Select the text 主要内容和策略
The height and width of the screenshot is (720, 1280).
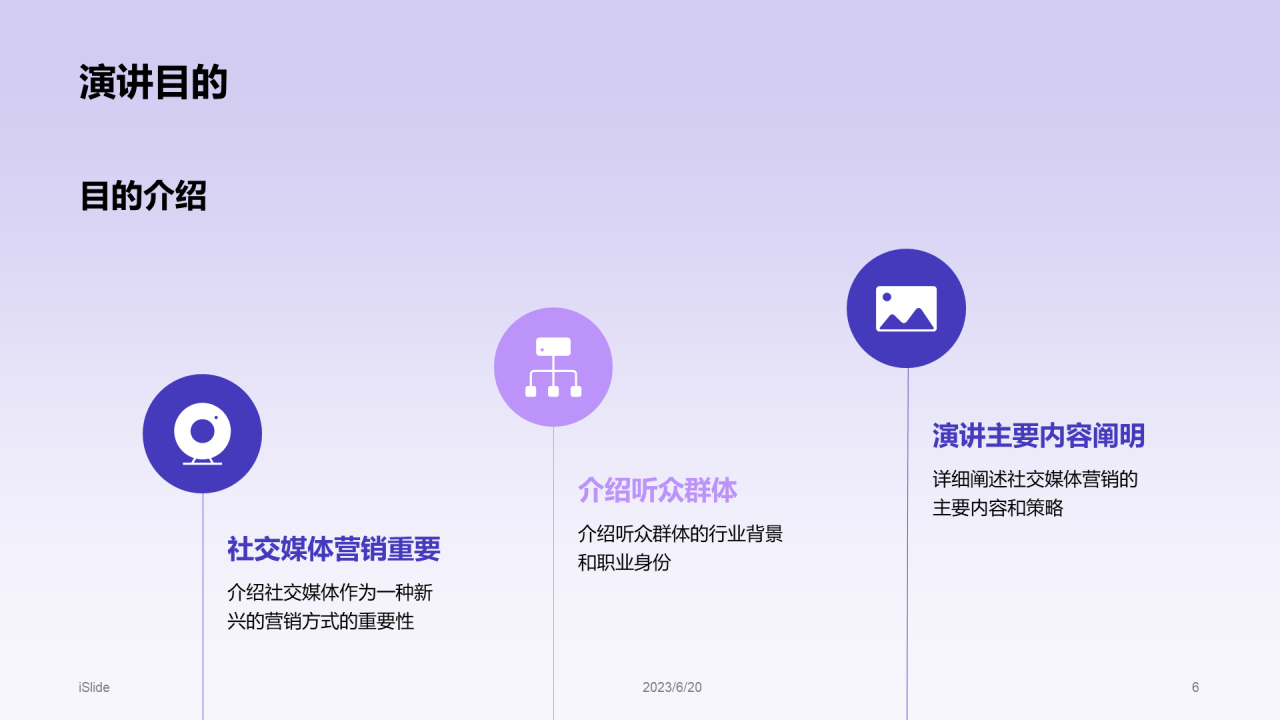999,508
